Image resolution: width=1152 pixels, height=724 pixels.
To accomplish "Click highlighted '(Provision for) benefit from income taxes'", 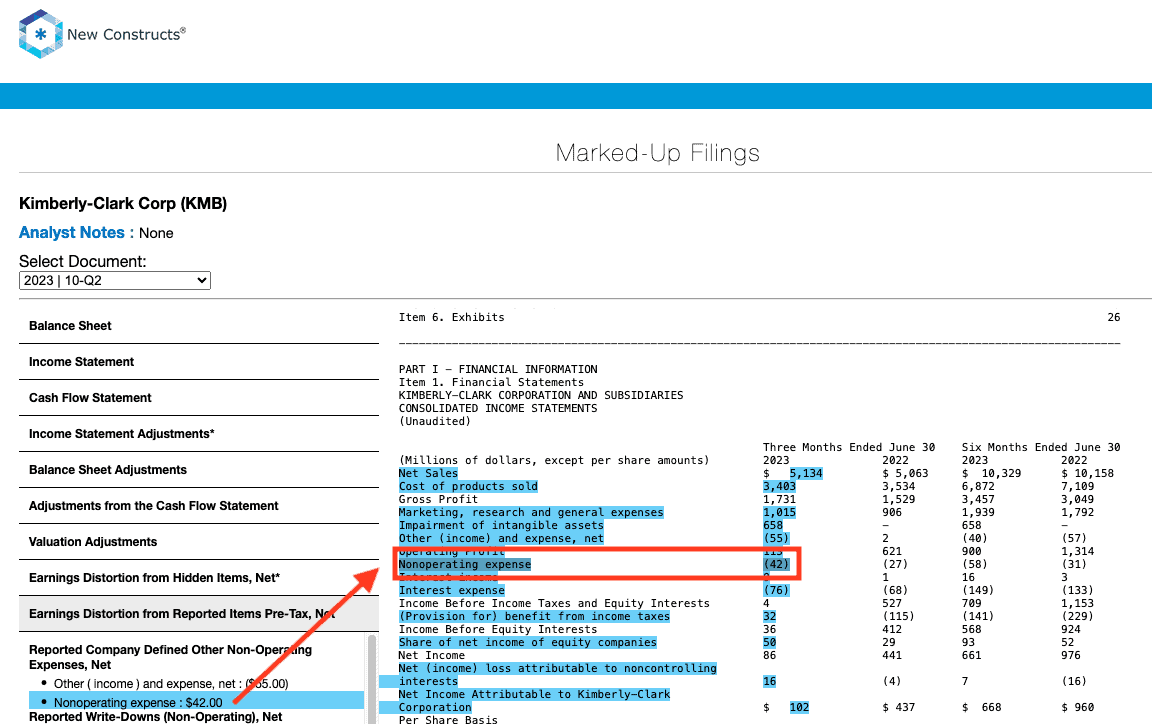I will pos(534,617).
